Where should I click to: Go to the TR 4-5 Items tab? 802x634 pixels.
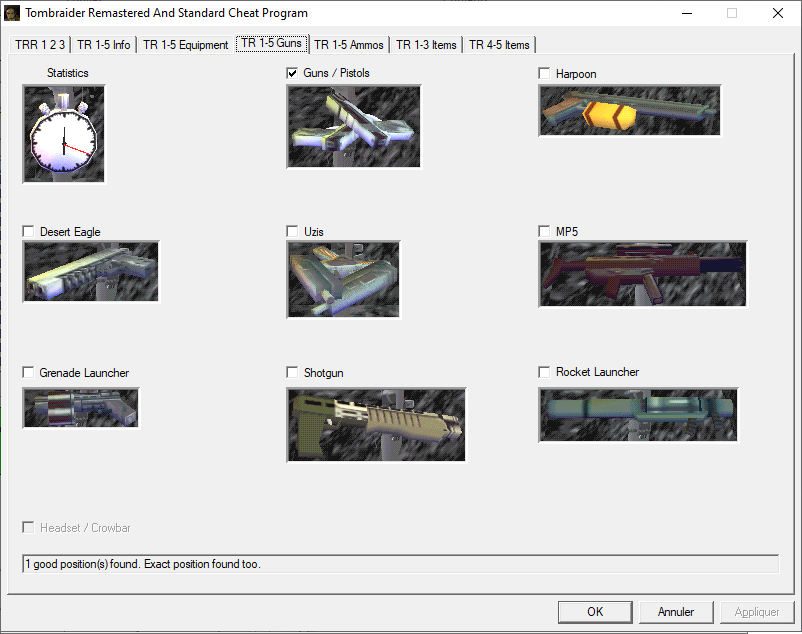(x=499, y=45)
